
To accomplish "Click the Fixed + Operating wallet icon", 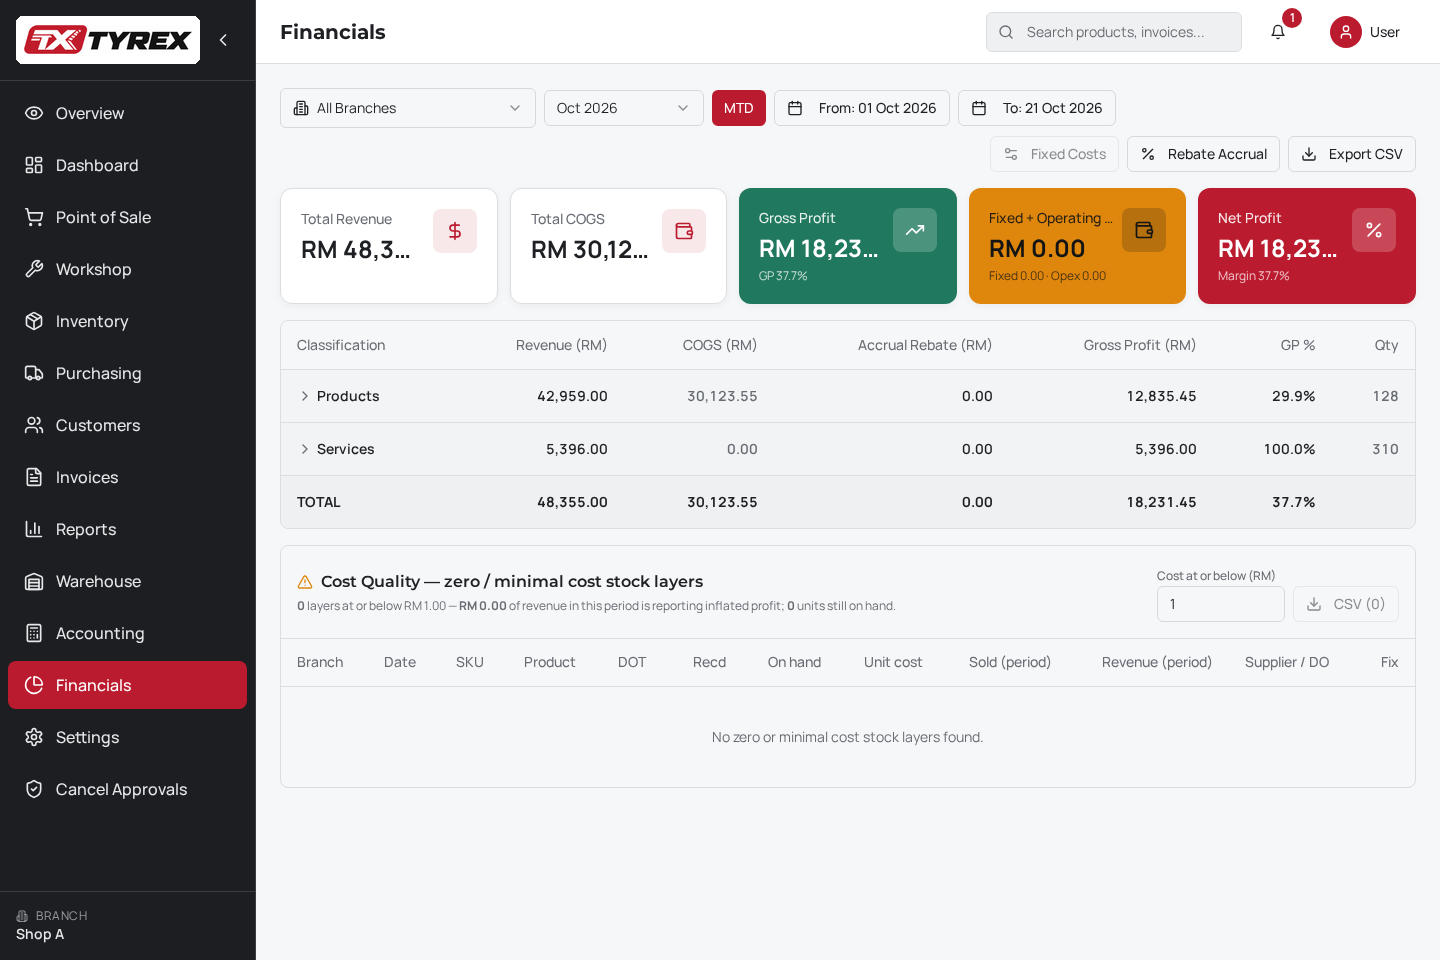I will (x=1144, y=230).
